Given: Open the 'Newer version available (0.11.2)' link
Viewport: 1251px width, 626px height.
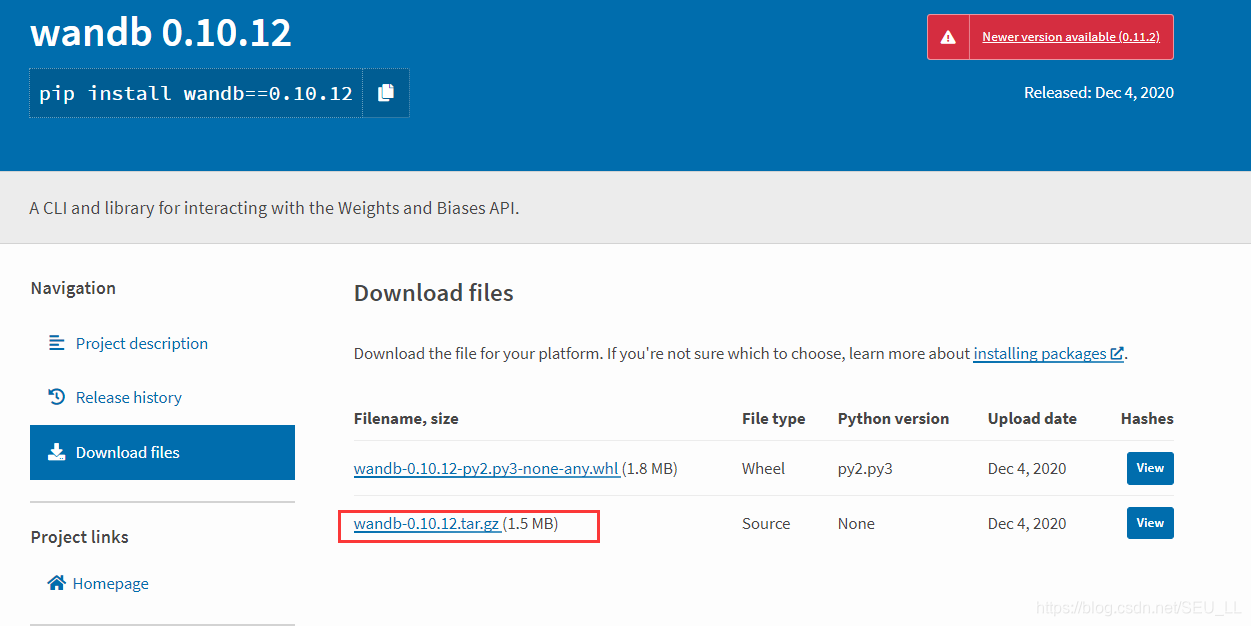Looking at the screenshot, I should (1070, 37).
